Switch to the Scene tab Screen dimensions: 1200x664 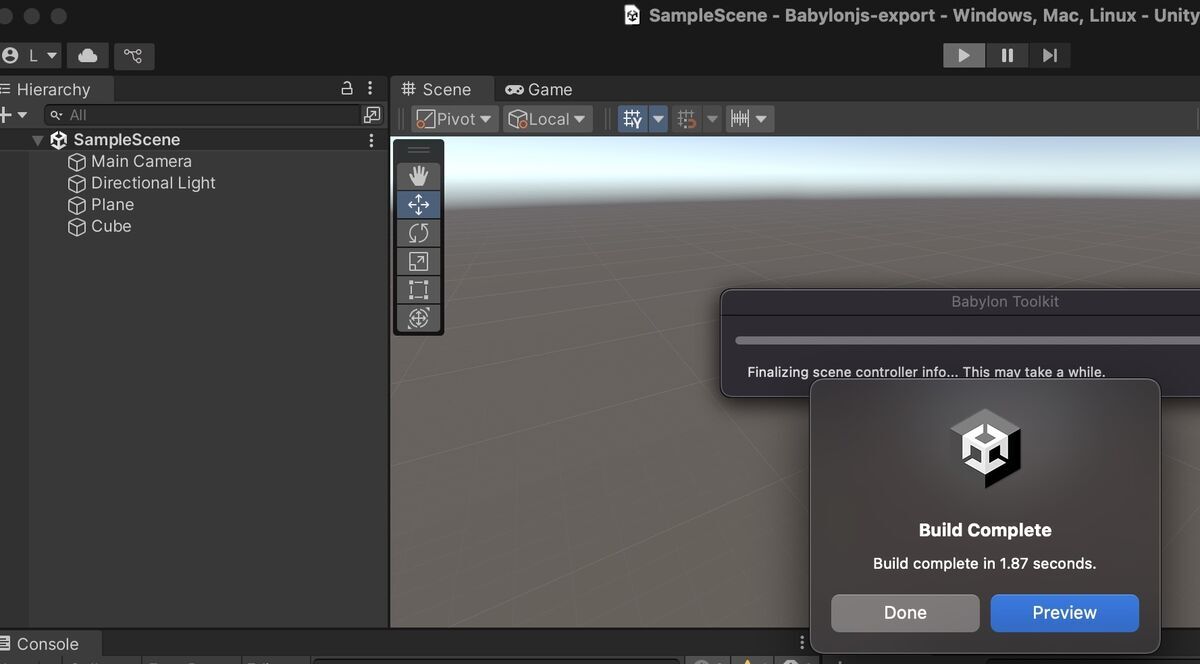click(437, 89)
